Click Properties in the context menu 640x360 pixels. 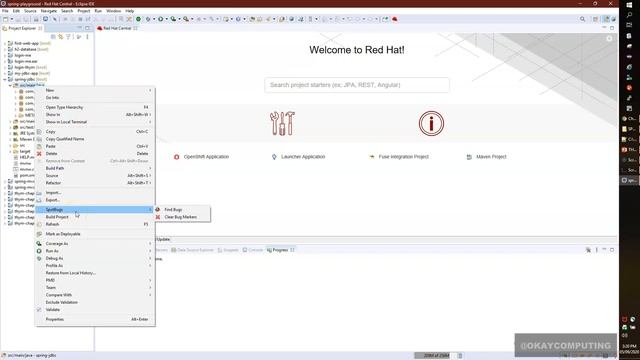click(95, 320)
